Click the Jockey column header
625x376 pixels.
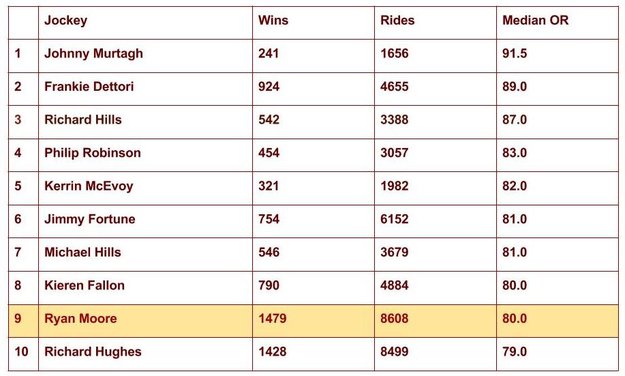pyautogui.click(x=145, y=23)
